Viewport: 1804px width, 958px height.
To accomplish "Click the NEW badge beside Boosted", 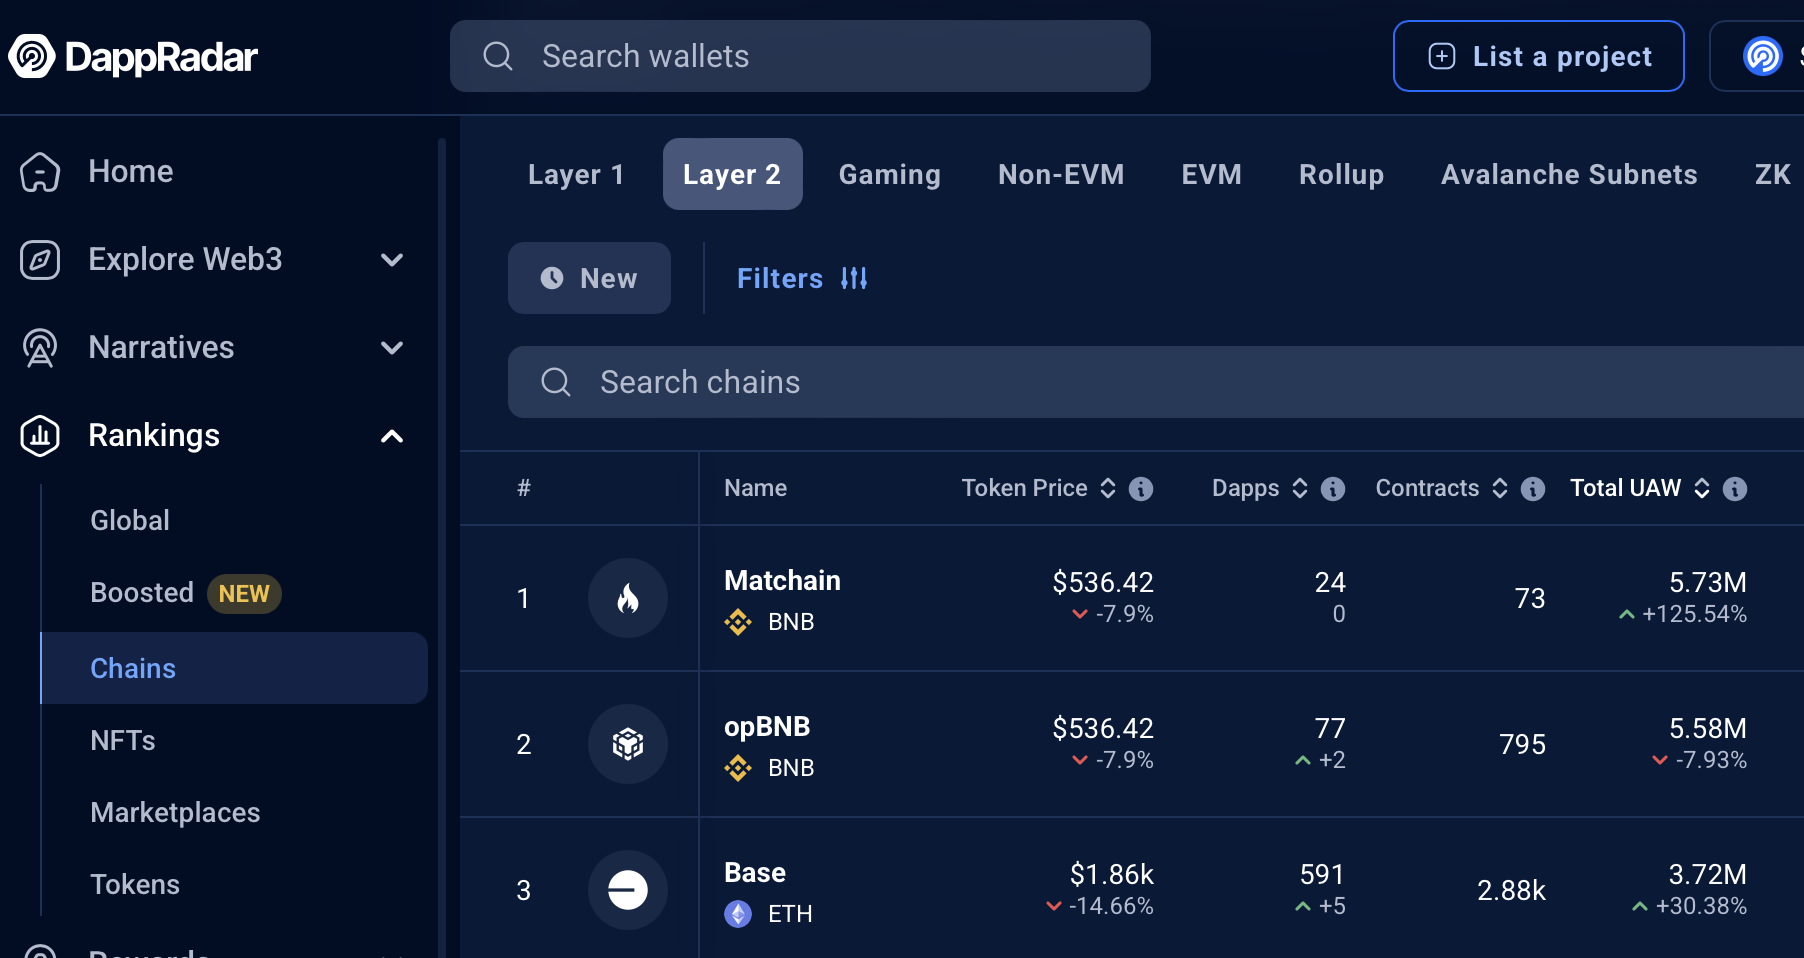I will [244, 593].
